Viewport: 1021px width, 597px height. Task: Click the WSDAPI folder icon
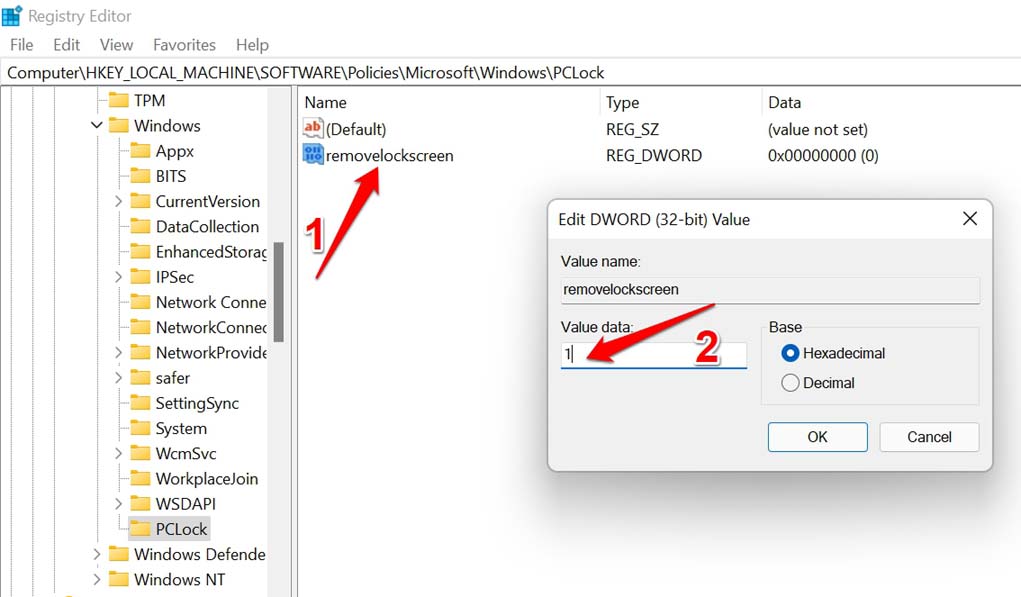pos(140,504)
